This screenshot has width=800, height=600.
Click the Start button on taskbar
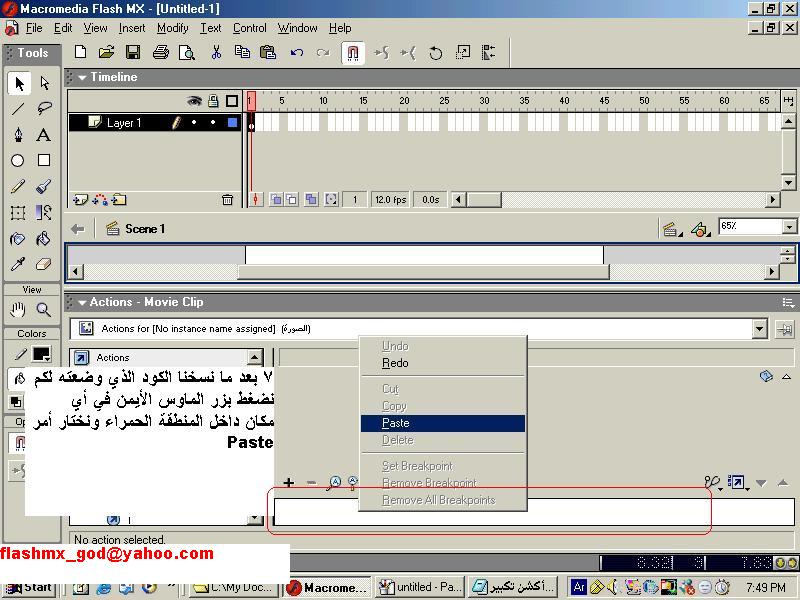(29, 587)
